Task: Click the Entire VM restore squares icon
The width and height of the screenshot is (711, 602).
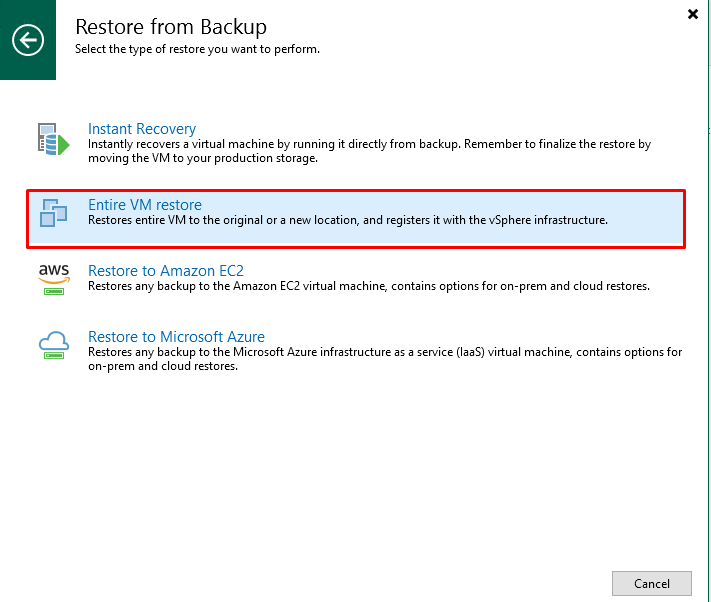Action: point(54,212)
